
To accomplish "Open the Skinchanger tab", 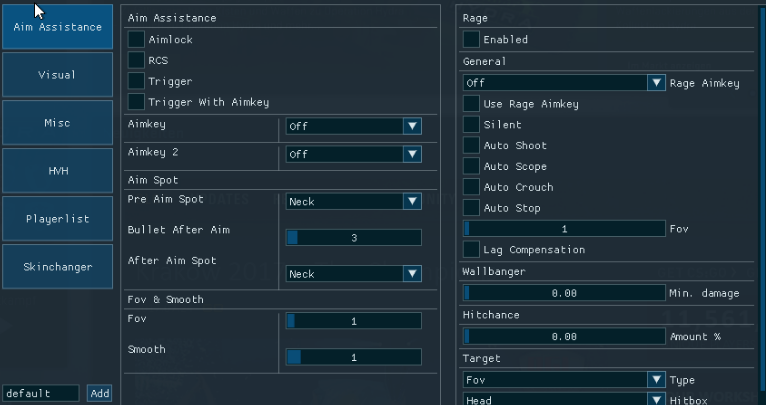I will (x=57, y=267).
